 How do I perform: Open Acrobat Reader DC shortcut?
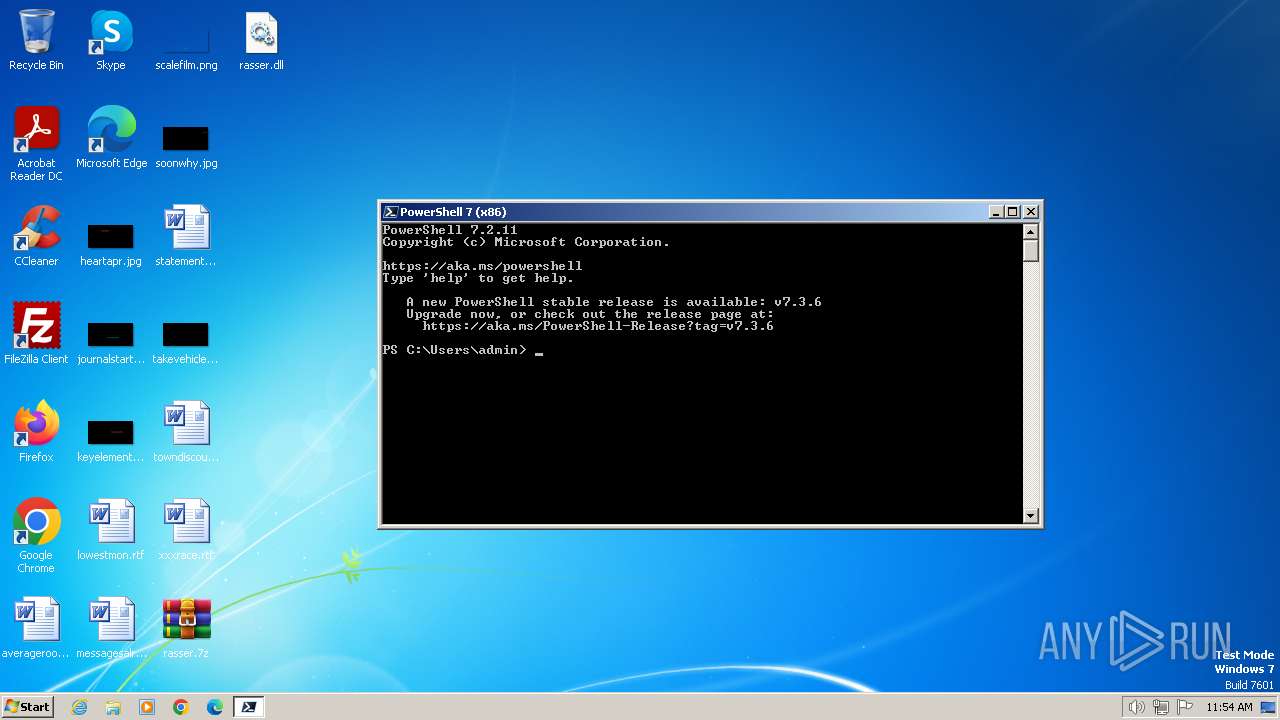(x=36, y=144)
